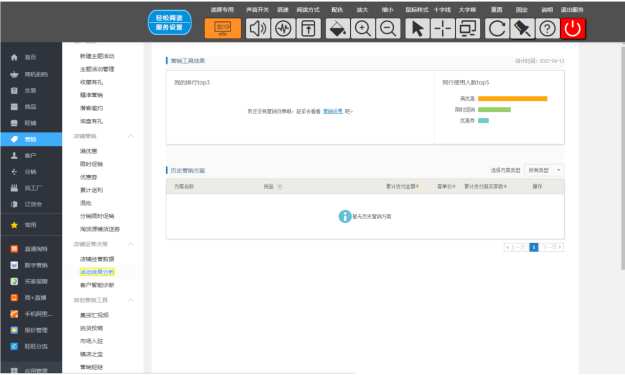
Task: Open the 所有类型 plan type dropdown
Action: coord(544,170)
